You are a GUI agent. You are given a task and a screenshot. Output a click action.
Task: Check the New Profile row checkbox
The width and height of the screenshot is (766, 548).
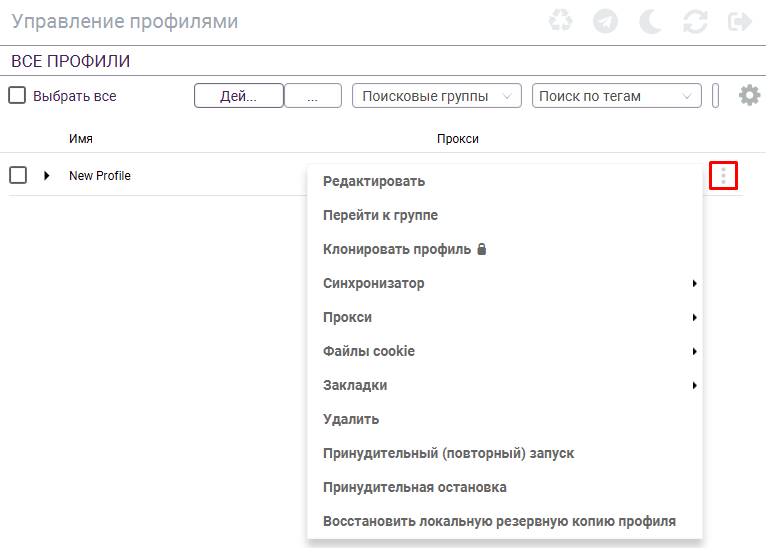pos(18,175)
